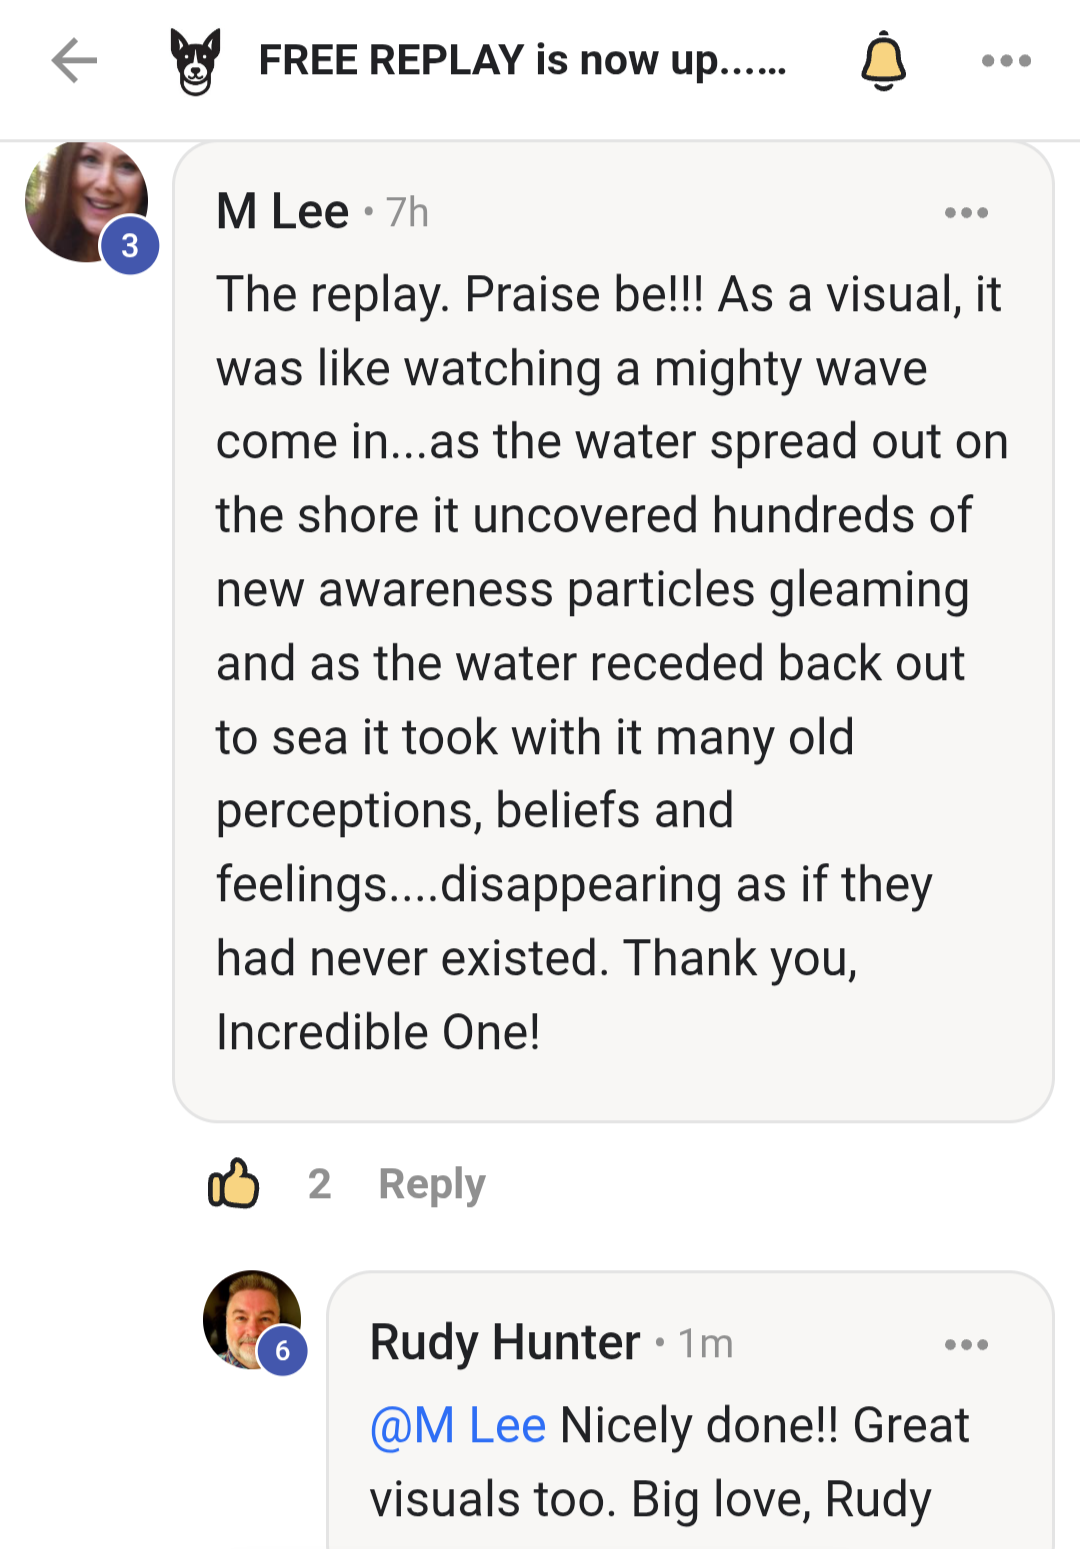Tap the back arrow in header

pos(74,61)
